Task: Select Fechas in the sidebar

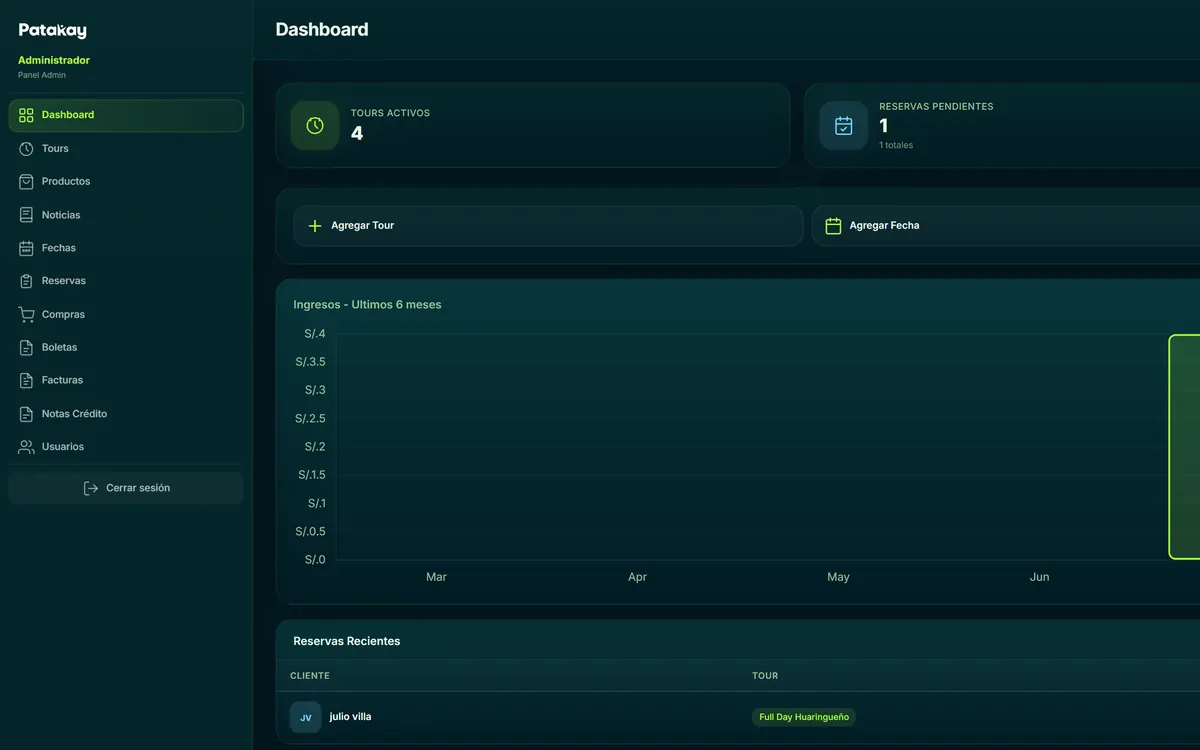Action: [126, 248]
